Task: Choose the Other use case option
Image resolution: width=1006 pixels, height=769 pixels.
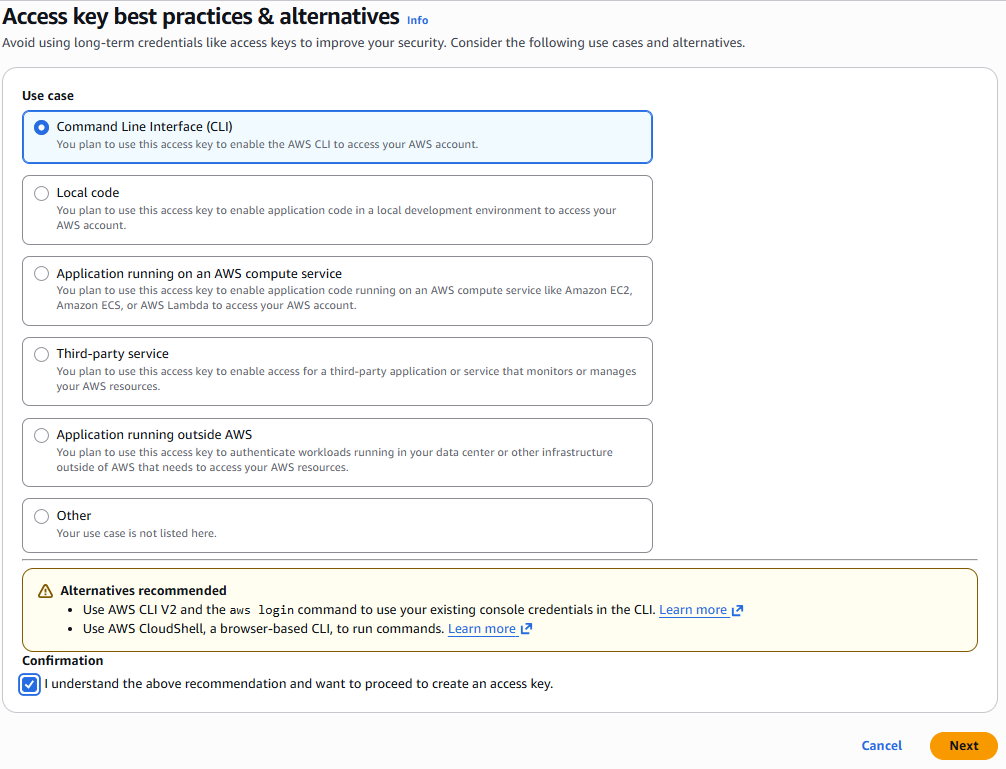Action: (41, 516)
